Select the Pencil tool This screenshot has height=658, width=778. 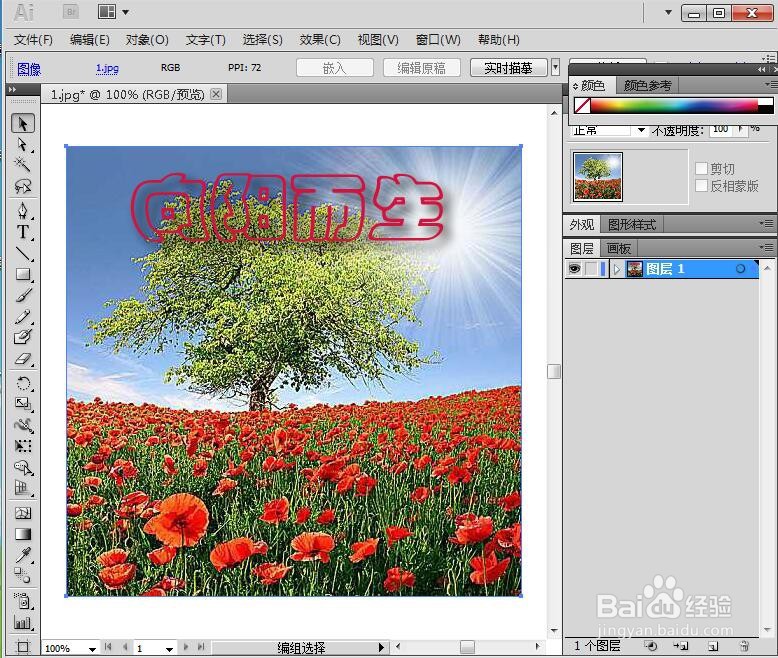tap(23, 317)
